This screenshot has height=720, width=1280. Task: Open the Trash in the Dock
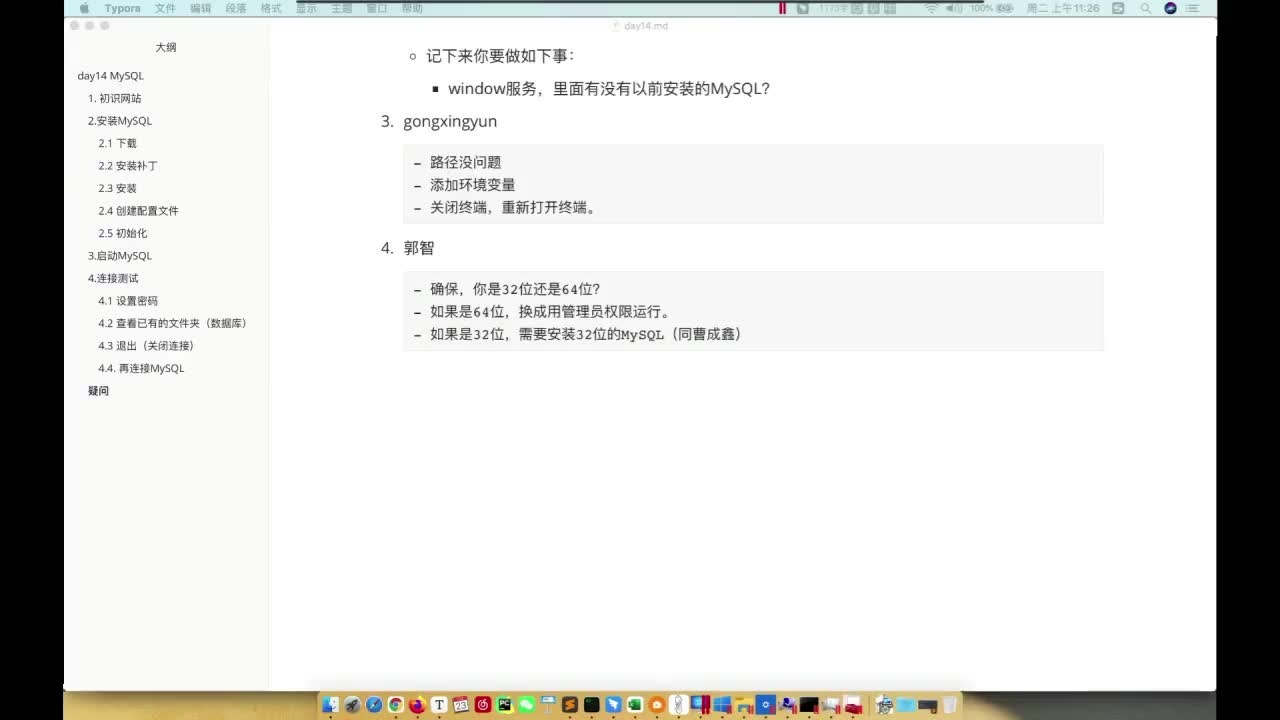pyautogui.click(x=949, y=705)
